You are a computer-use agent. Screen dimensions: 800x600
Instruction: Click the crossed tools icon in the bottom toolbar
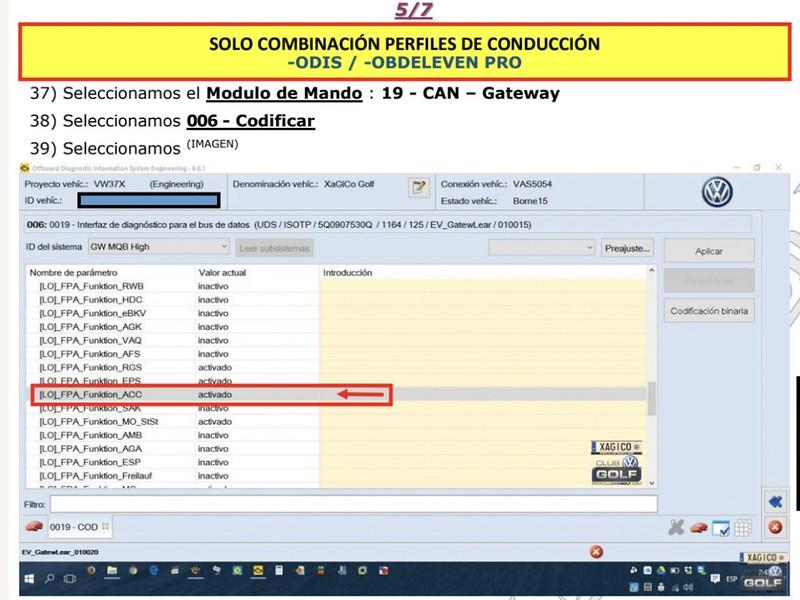coord(676,528)
